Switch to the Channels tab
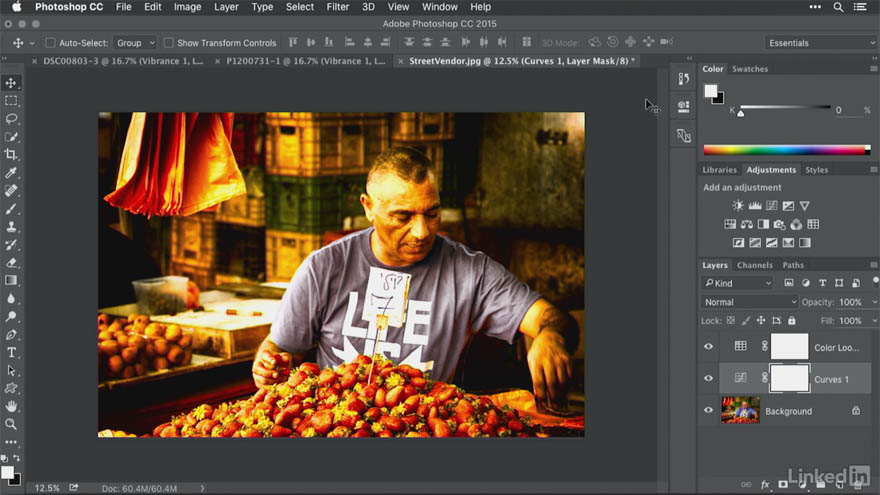Image resolution: width=880 pixels, height=495 pixels. [x=755, y=265]
